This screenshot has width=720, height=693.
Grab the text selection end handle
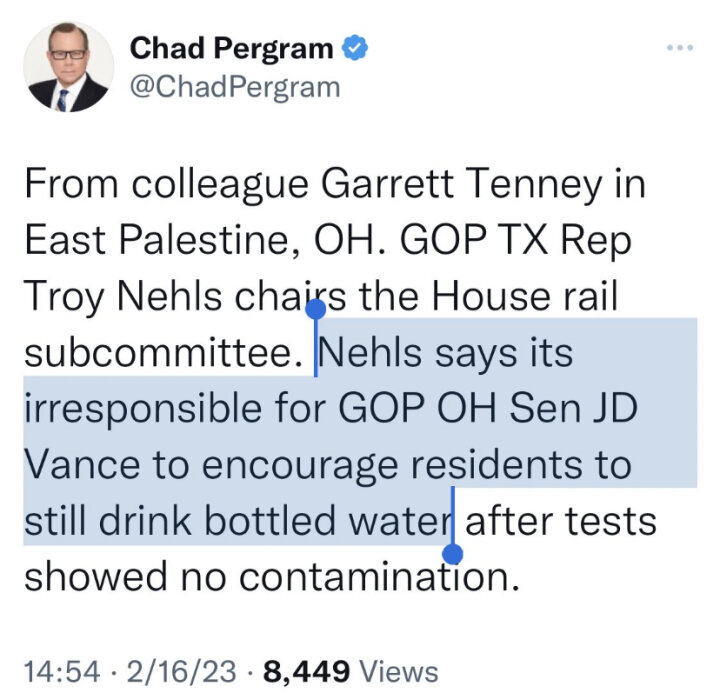[x=454, y=551]
